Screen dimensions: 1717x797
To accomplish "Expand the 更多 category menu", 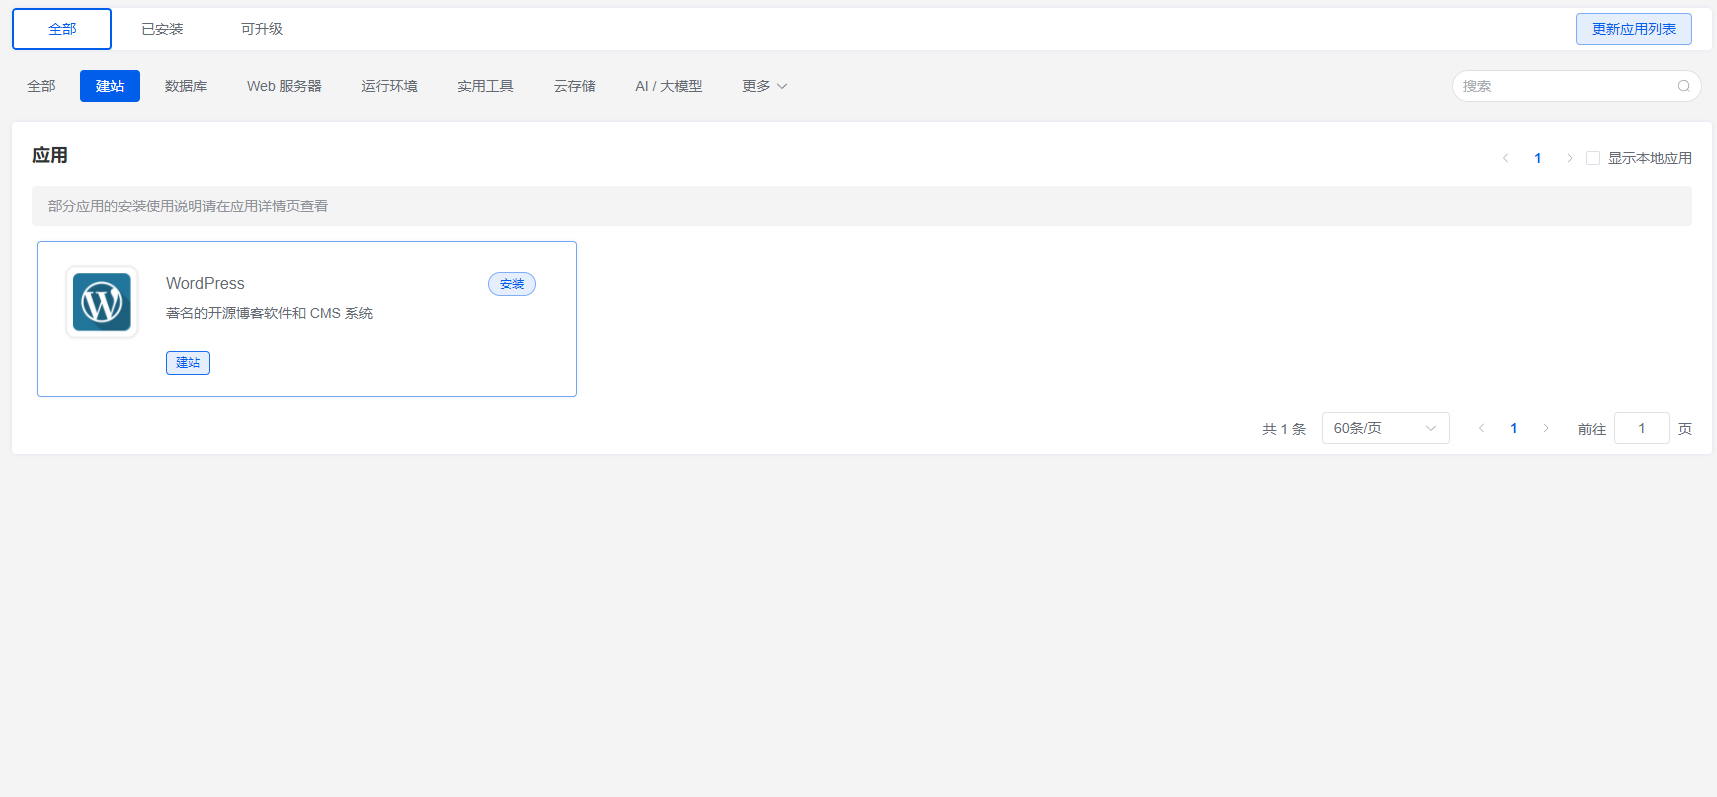I will click(765, 86).
